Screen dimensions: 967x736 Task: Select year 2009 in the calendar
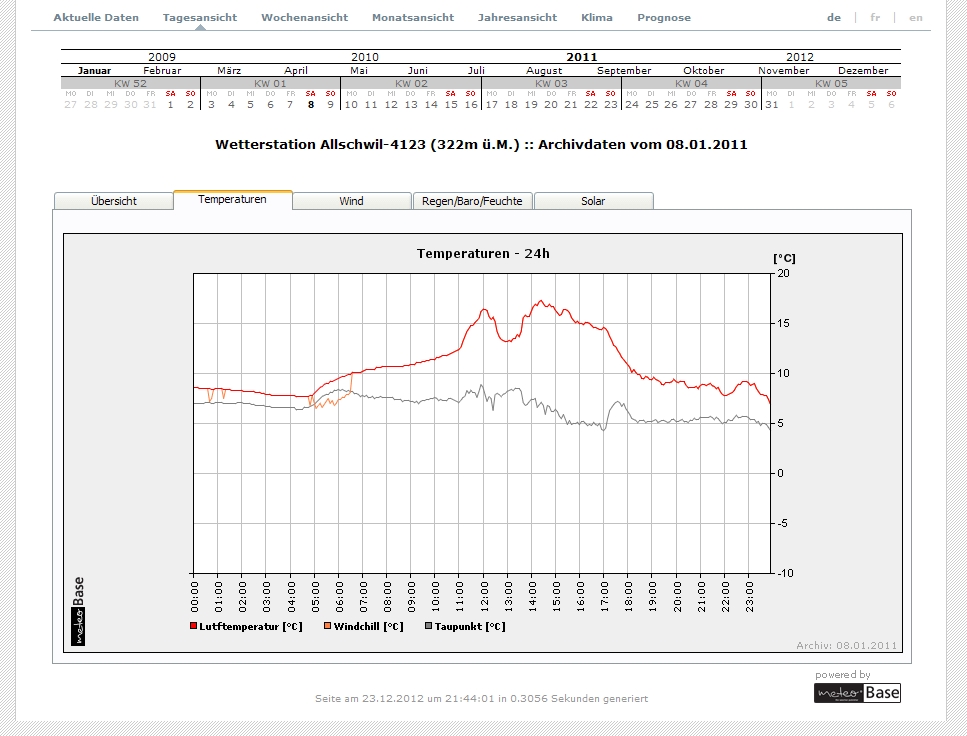tap(162, 57)
